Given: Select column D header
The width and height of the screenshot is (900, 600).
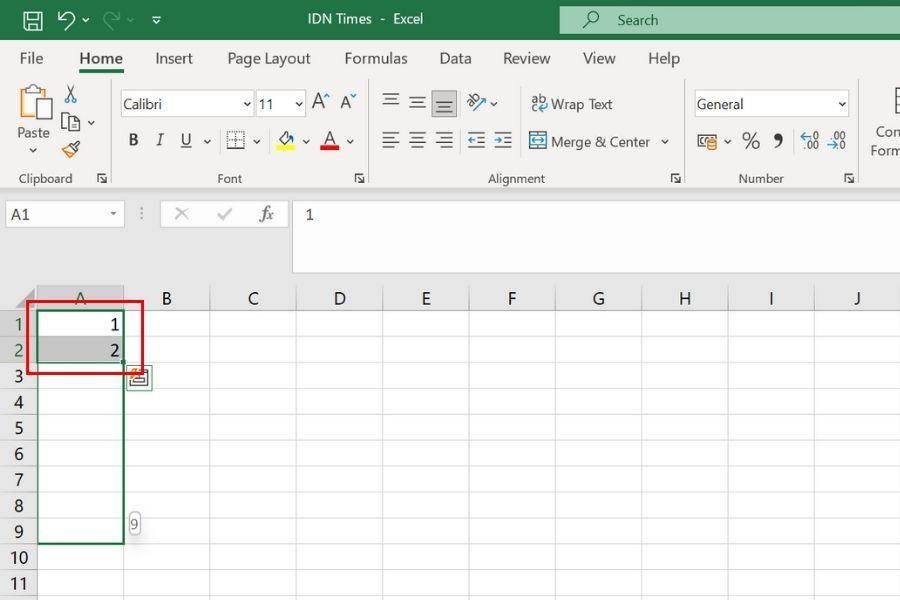Looking at the screenshot, I should coord(339,298).
